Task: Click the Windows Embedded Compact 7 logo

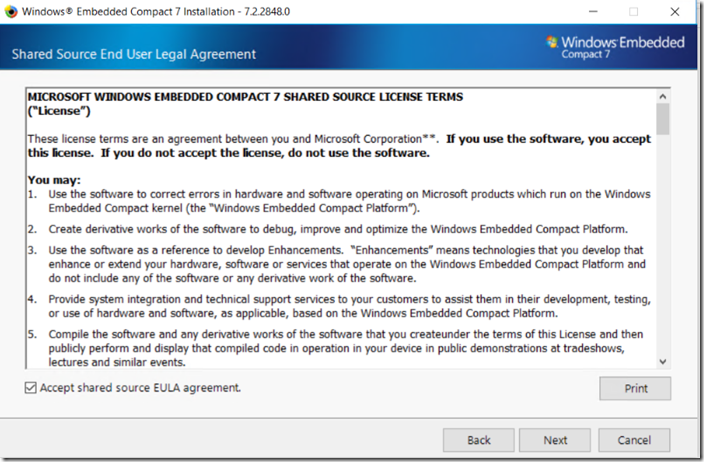Action: 615,47
